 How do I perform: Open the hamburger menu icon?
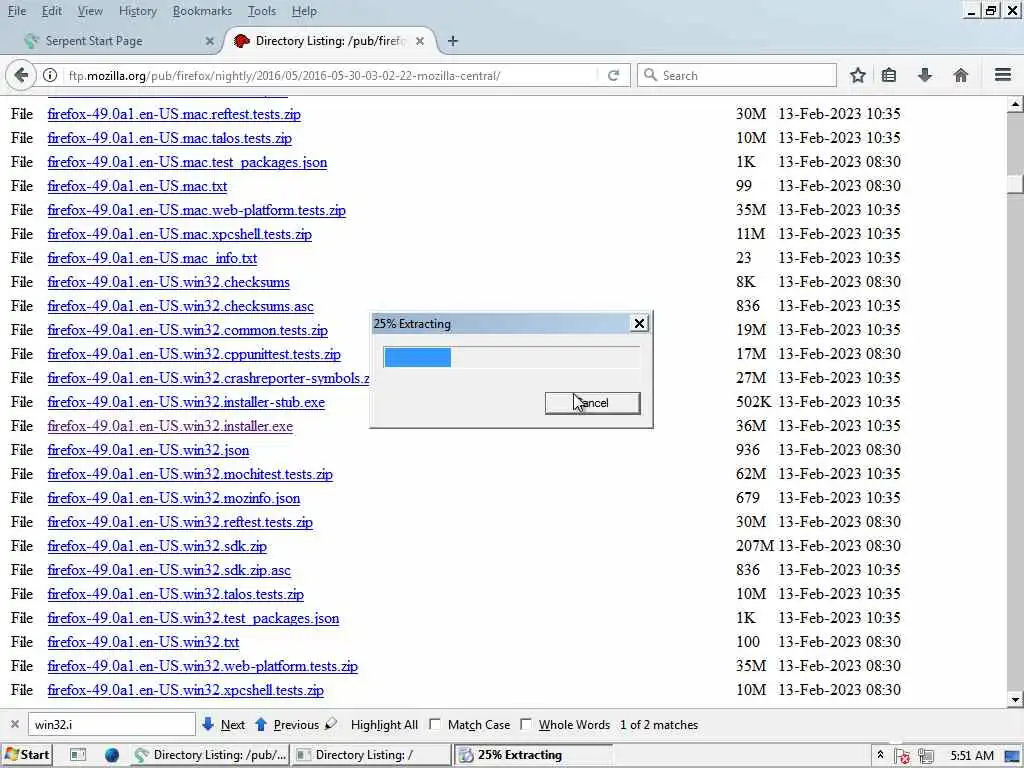click(x=1003, y=75)
